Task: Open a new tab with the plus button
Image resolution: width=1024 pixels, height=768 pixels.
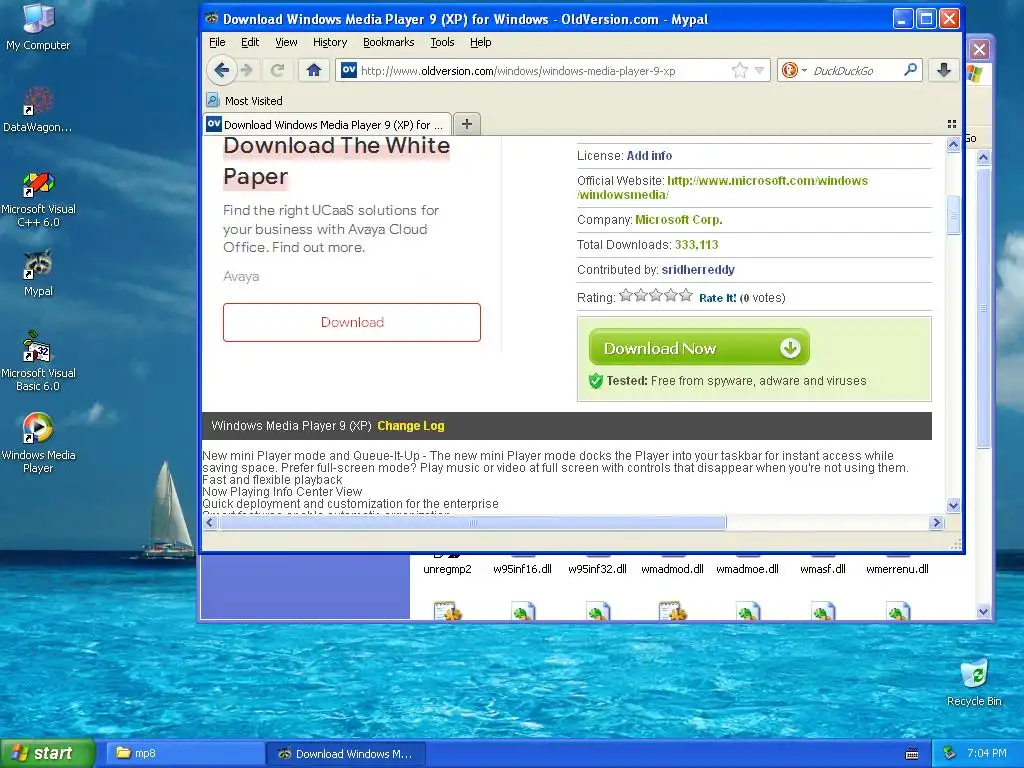Action: (467, 124)
